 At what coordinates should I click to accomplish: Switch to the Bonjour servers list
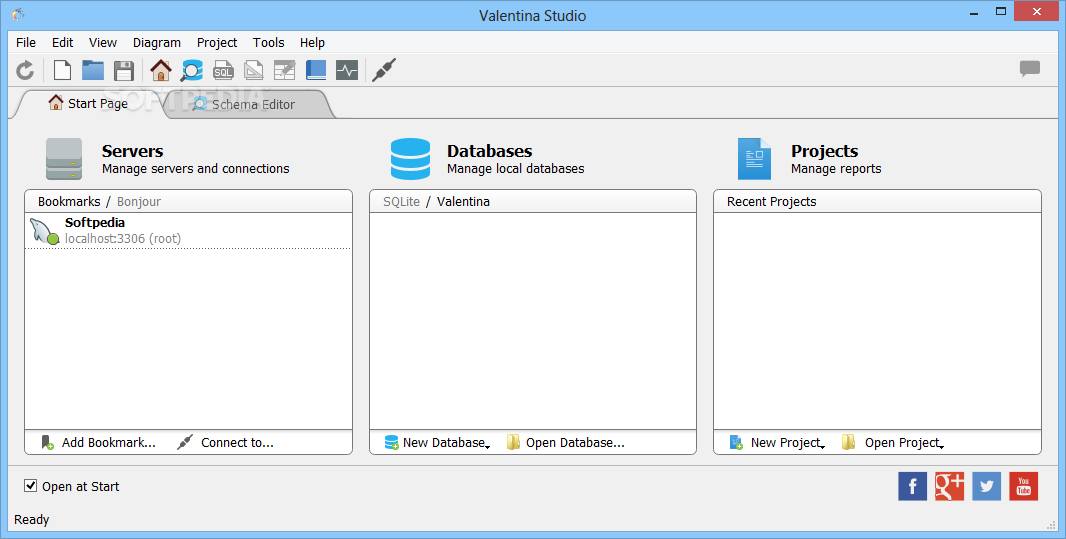coord(139,202)
